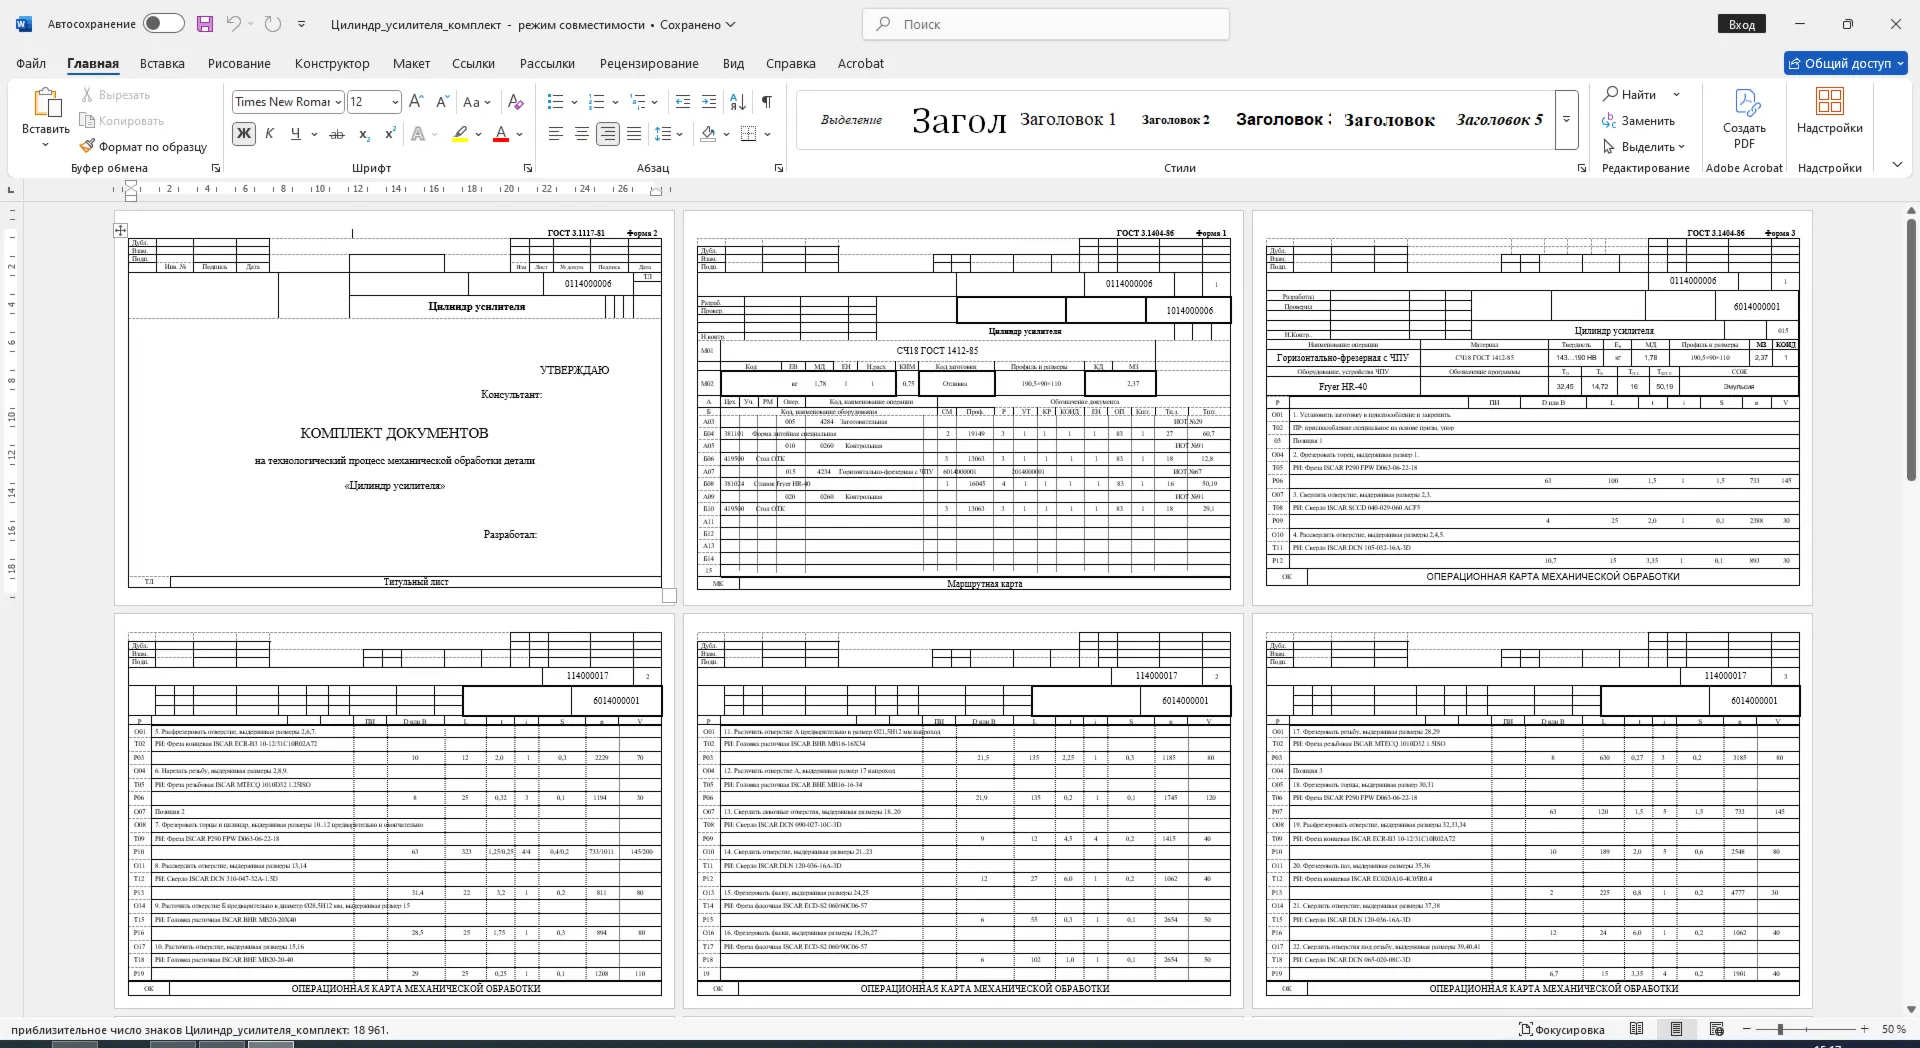
Task: Click the Общий доступ button
Action: 1846,63
